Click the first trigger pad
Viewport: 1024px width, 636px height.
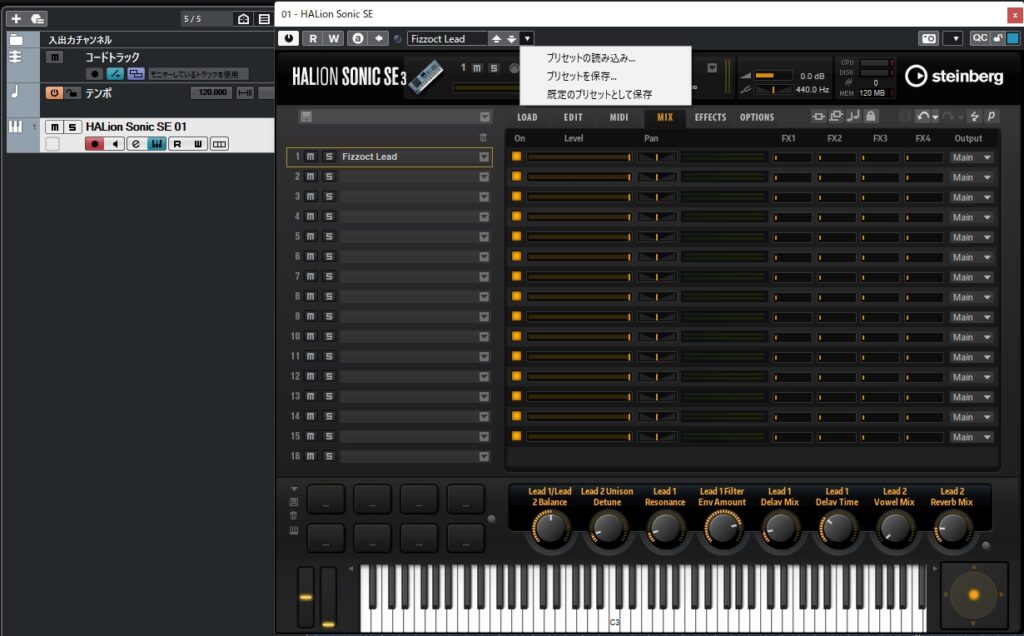[326, 498]
